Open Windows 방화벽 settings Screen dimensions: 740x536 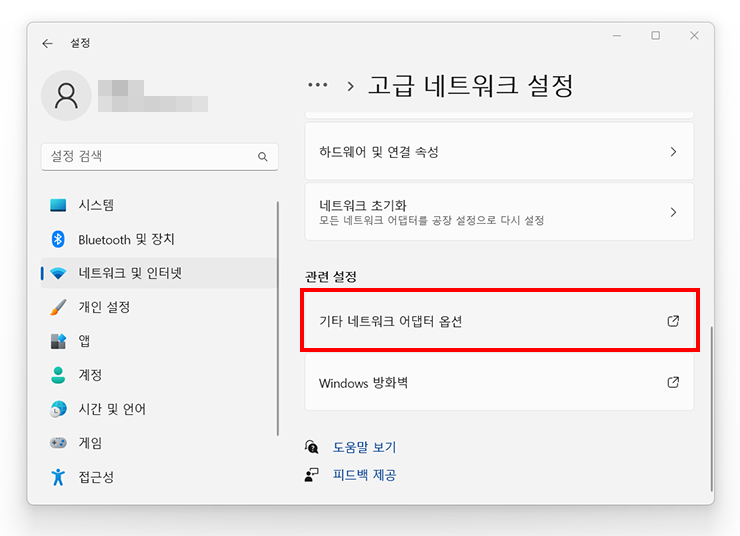point(499,382)
